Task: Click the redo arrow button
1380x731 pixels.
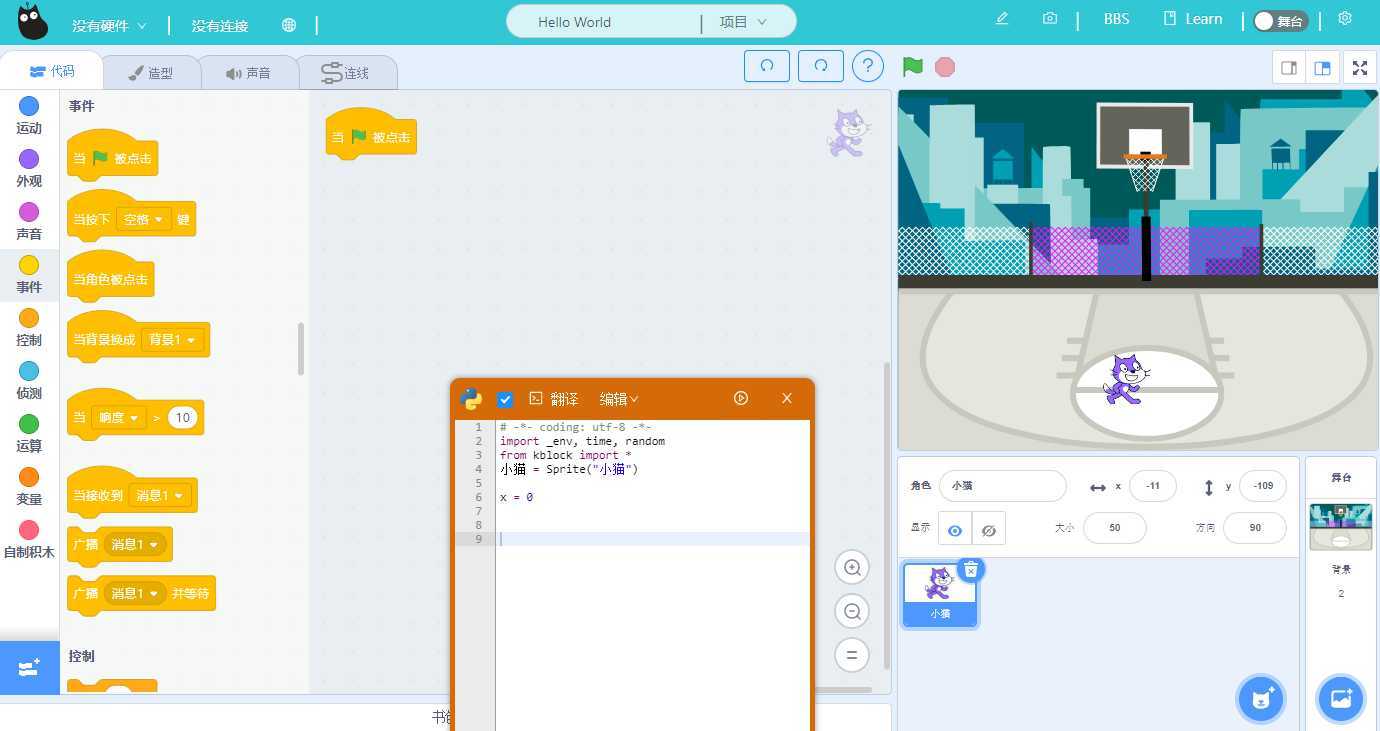Action: tap(821, 66)
